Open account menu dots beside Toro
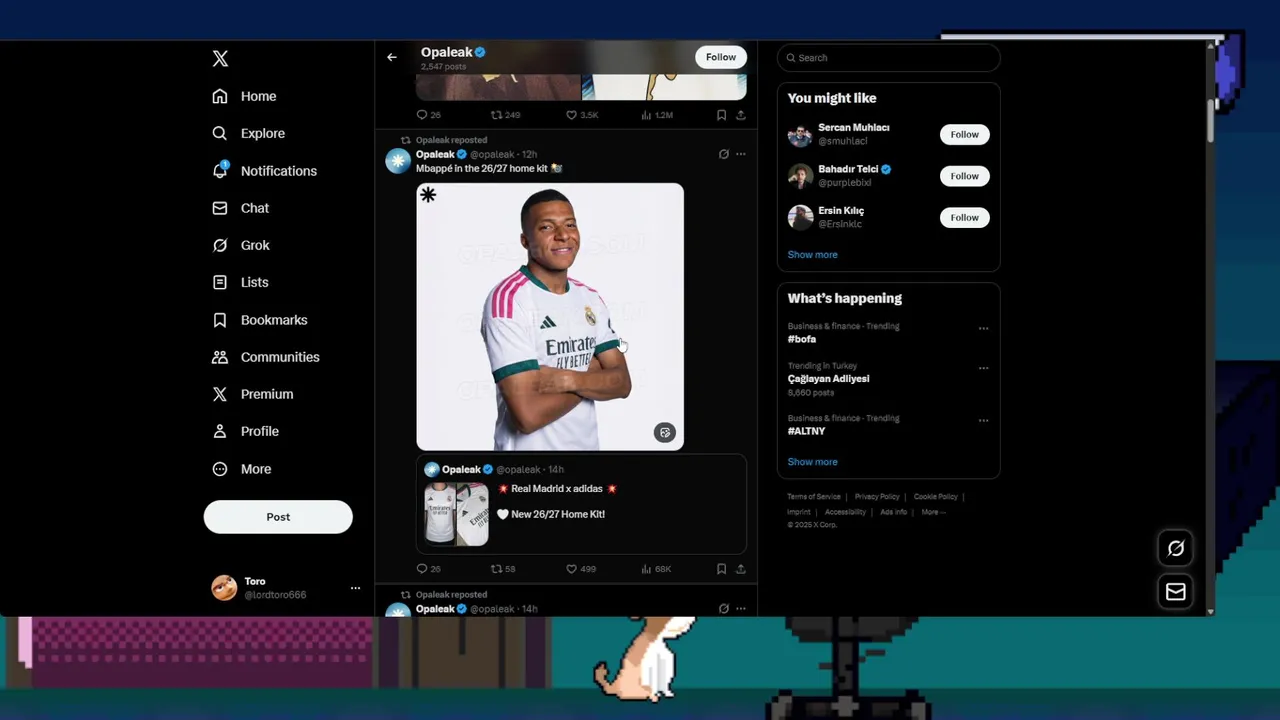Viewport: 1280px width, 720px height. pos(355,588)
